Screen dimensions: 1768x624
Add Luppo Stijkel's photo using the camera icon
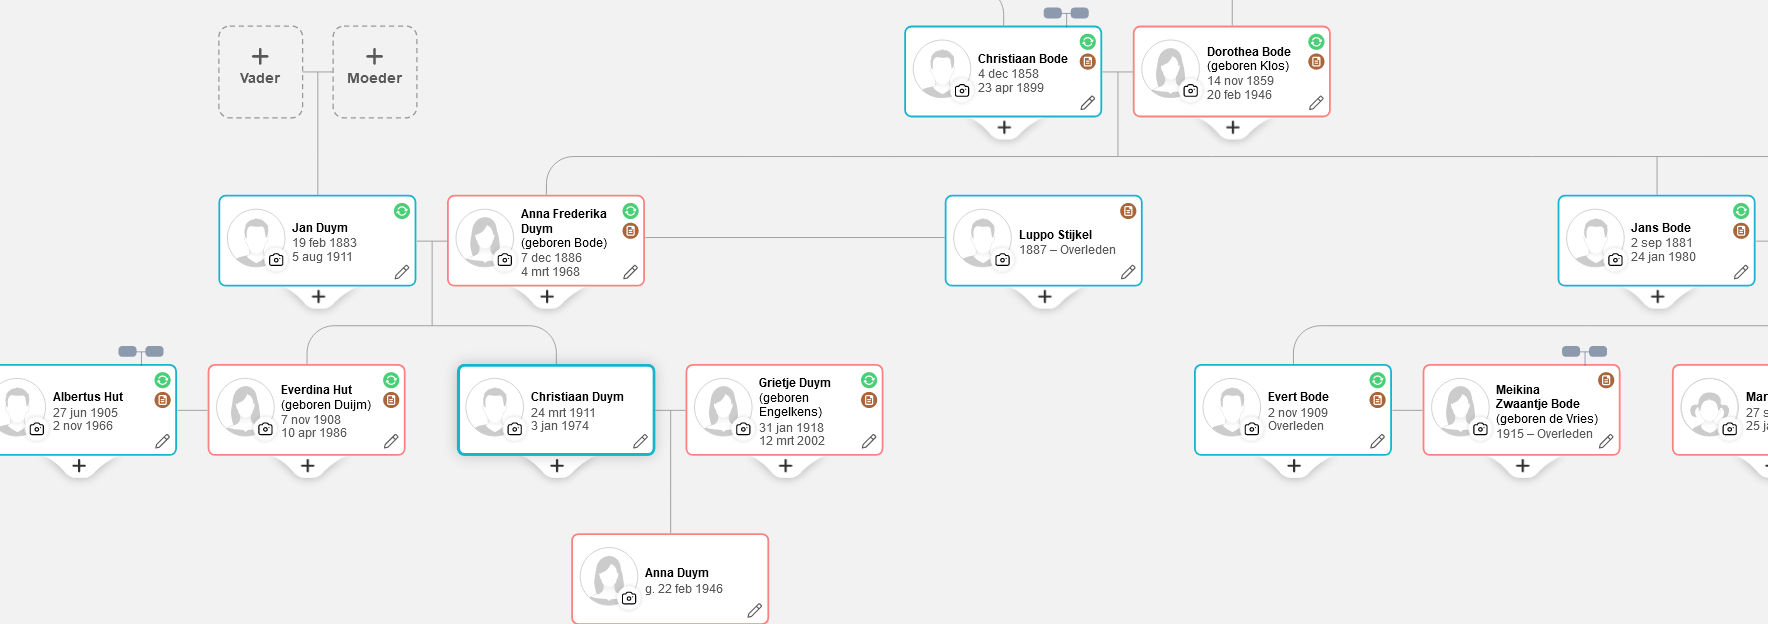[x=1002, y=260]
